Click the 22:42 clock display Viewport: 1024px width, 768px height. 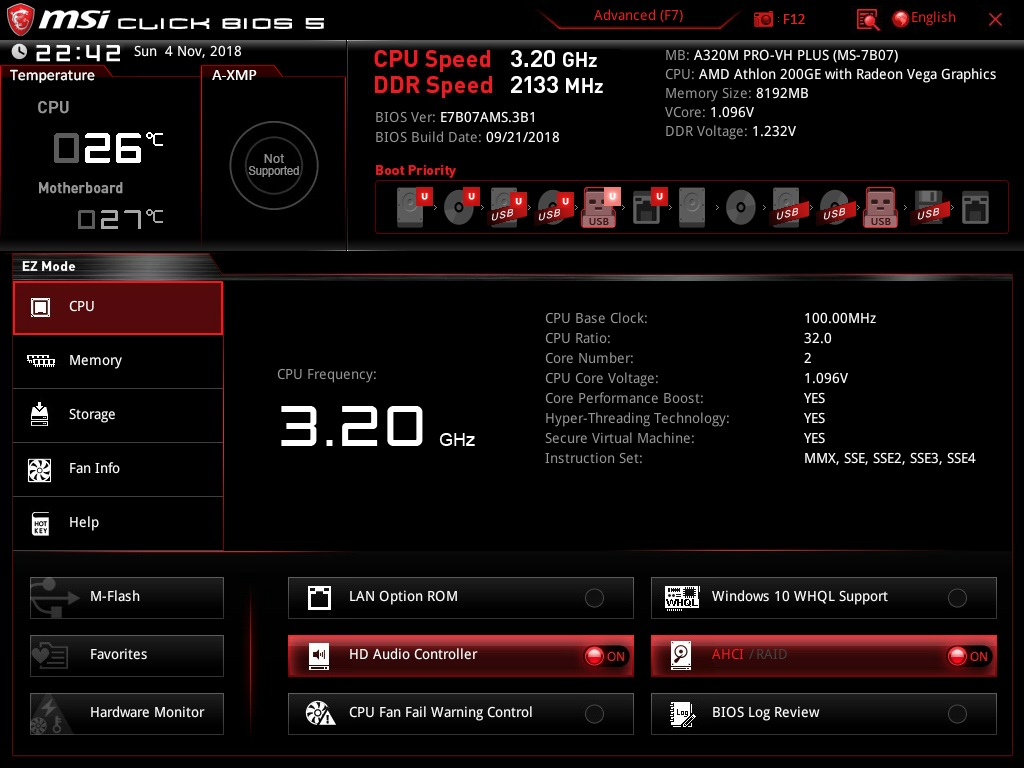click(x=78, y=52)
